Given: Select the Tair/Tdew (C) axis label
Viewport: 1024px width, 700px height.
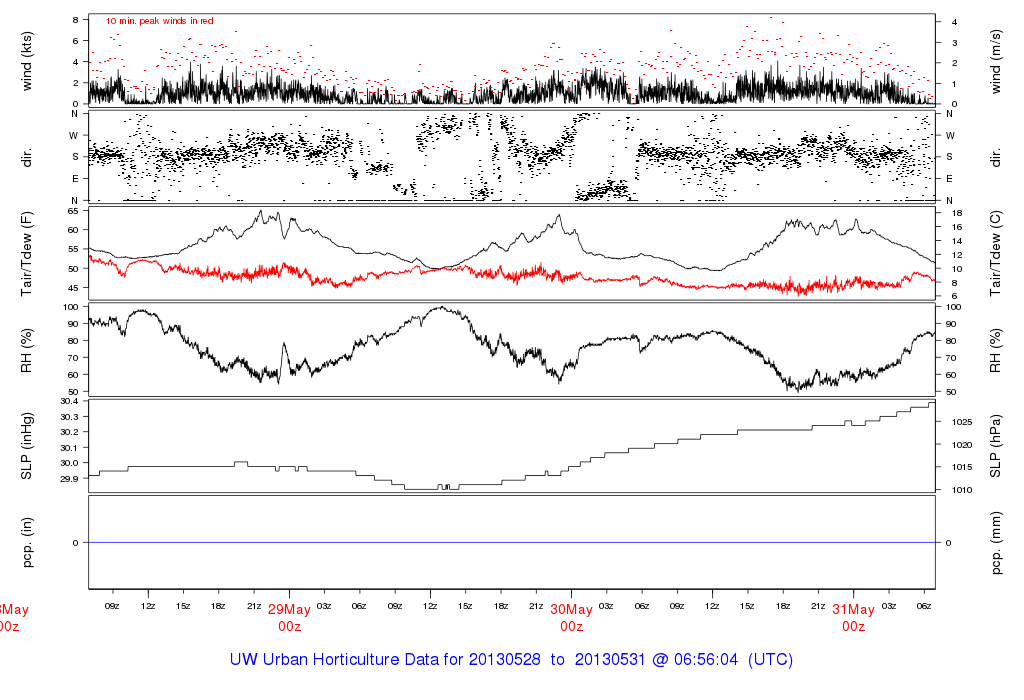Looking at the screenshot, I should coord(997,253).
